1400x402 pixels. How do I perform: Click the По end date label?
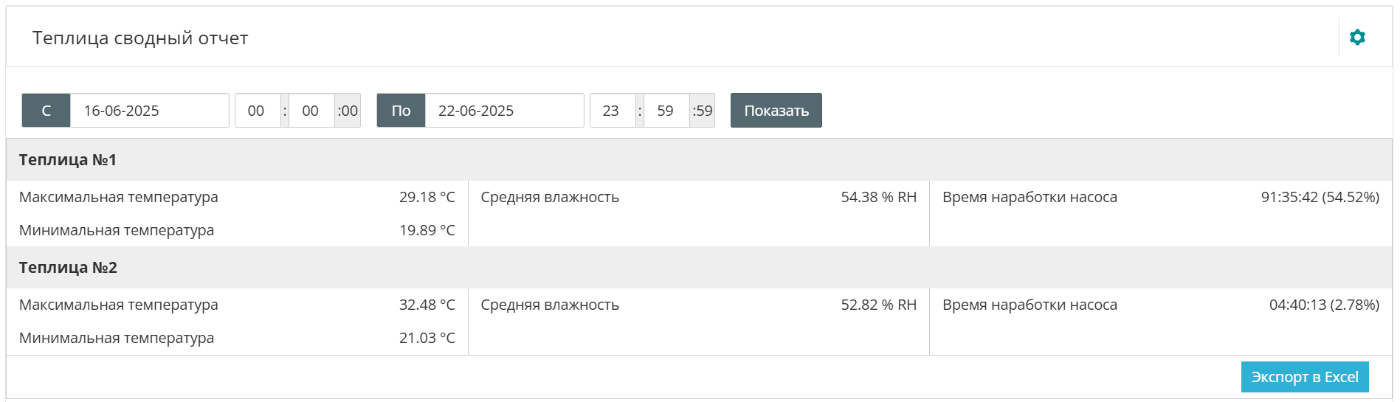tap(401, 110)
